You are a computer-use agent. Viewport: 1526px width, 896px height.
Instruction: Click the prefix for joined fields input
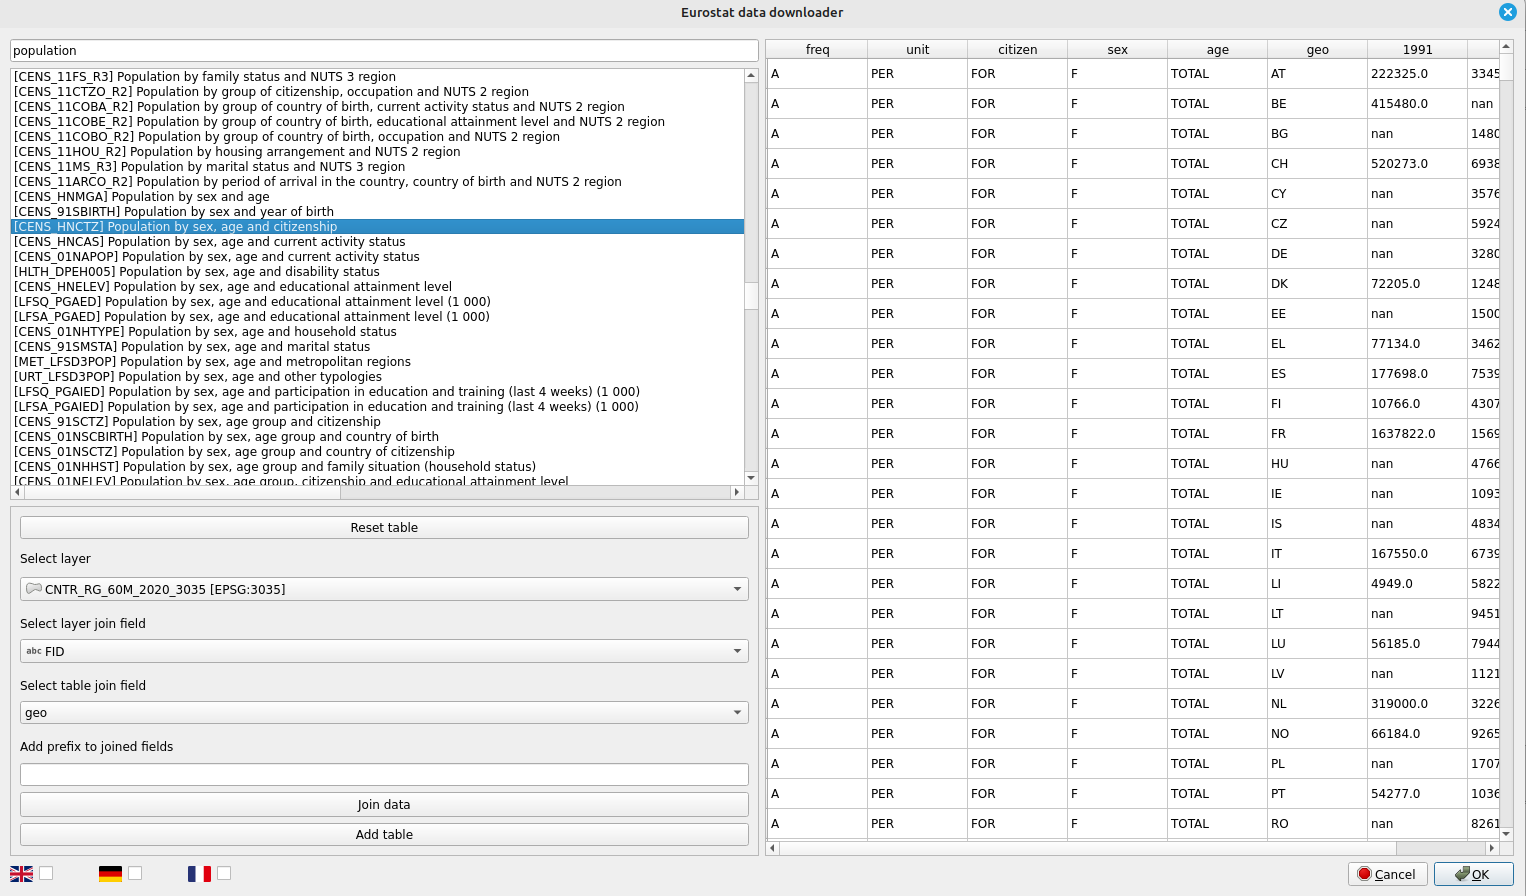coord(384,774)
